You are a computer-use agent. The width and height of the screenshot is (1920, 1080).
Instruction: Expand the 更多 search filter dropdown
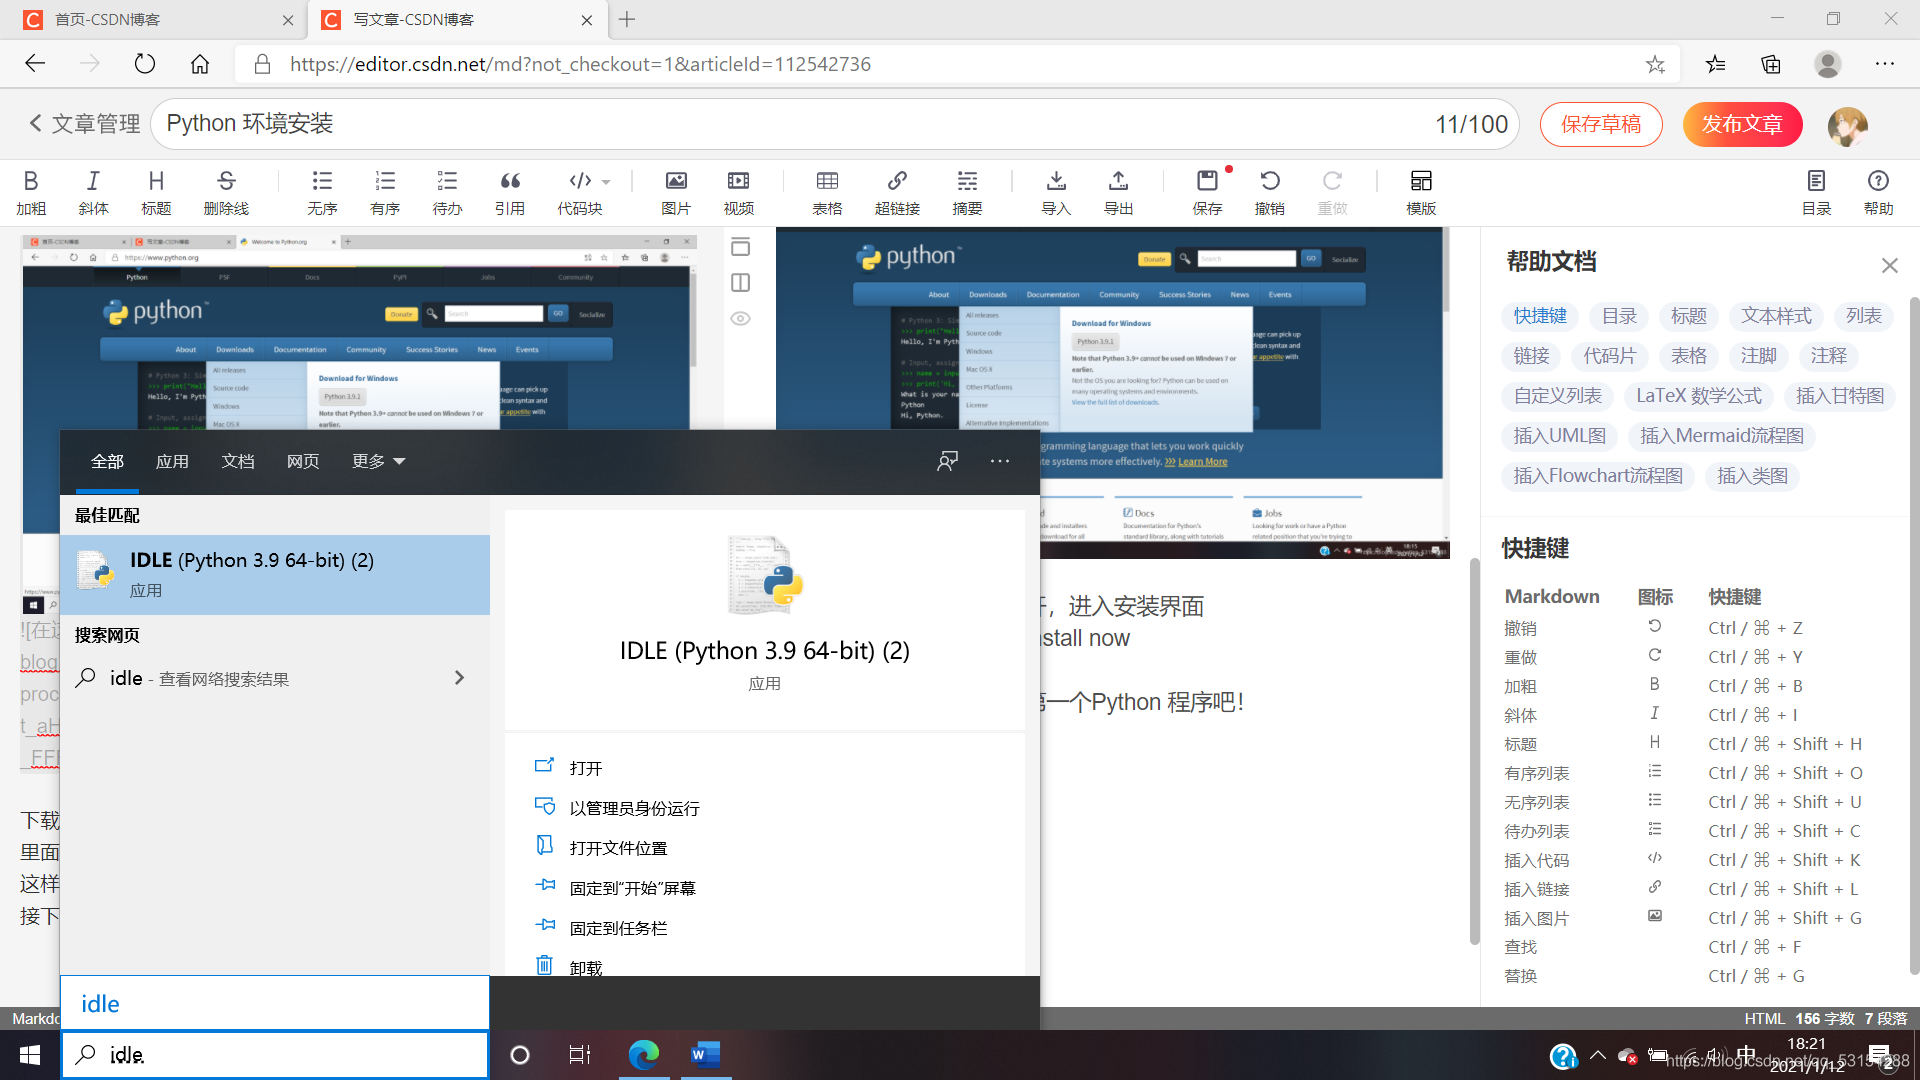(x=378, y=461)
